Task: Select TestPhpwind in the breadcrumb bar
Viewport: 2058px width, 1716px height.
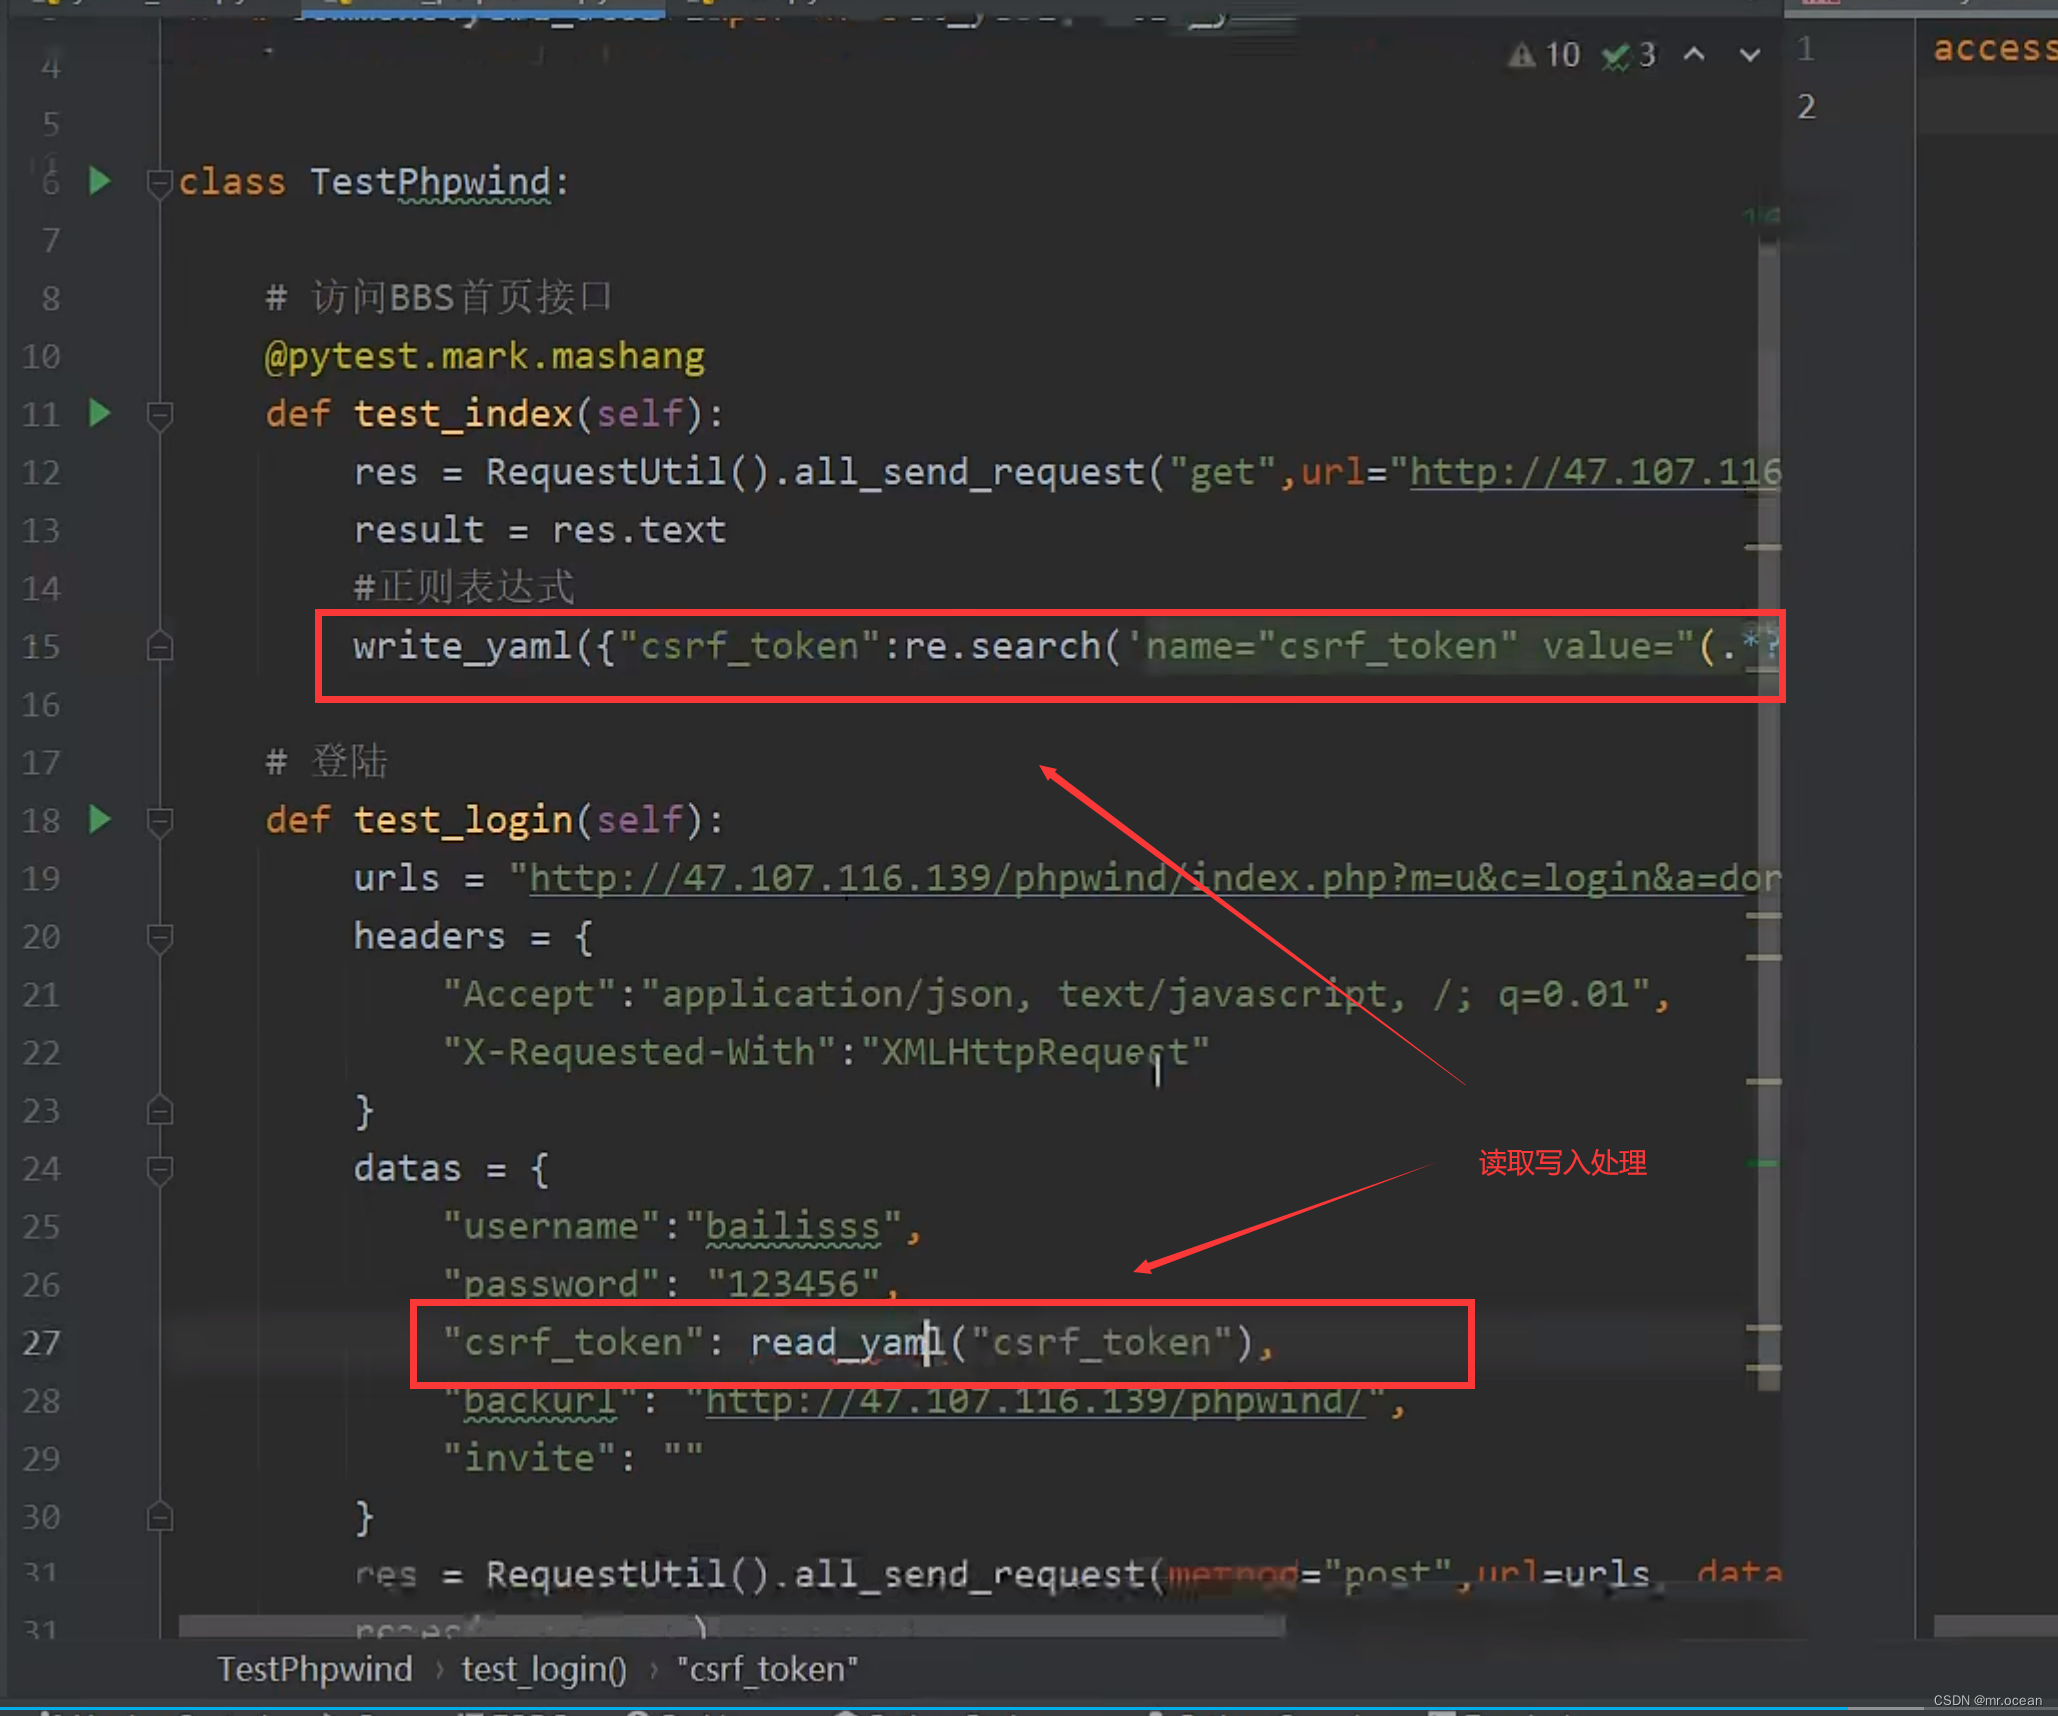Action: (315, 1669)
